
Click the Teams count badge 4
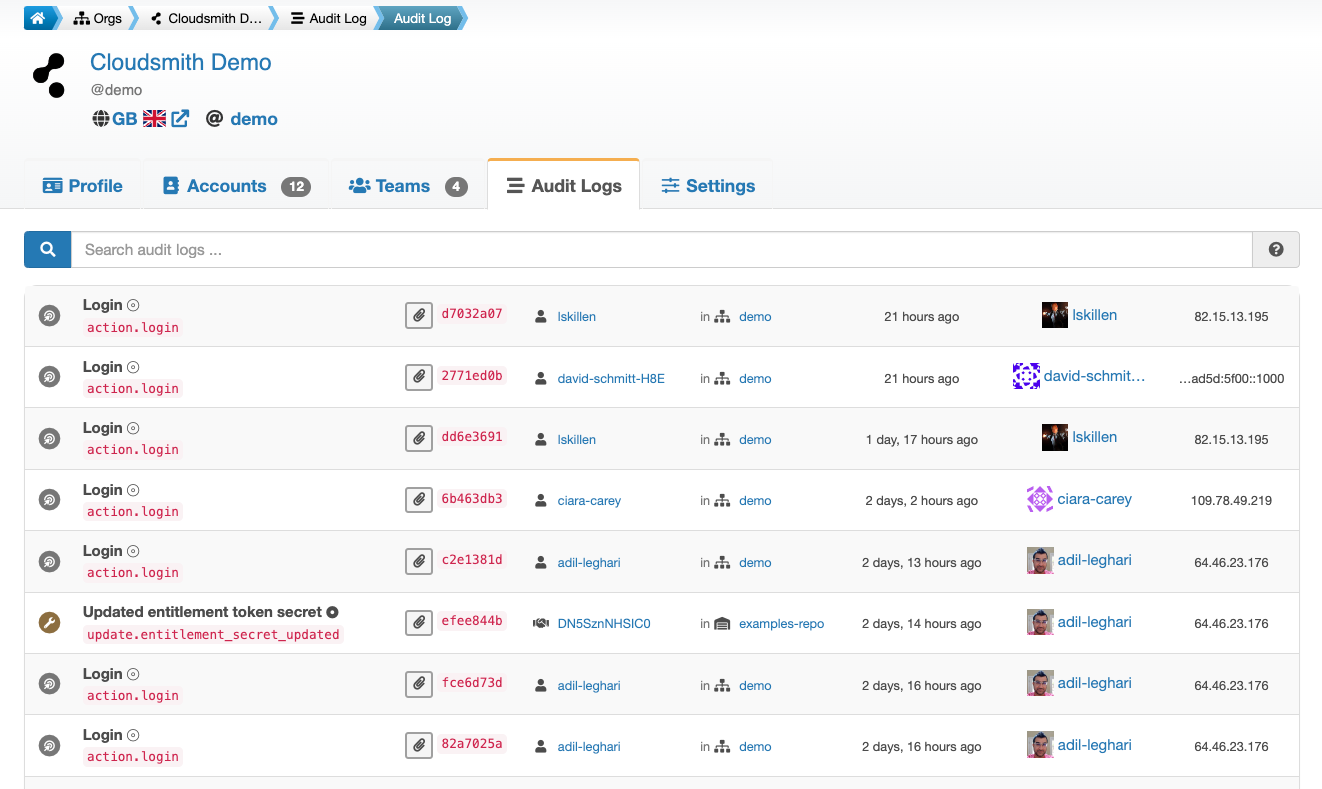click(x=456, y=187)
